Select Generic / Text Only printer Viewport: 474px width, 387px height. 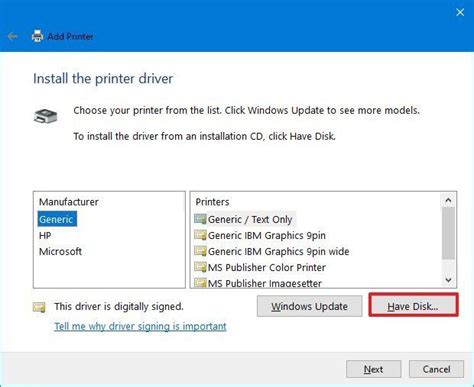pyautogui.click(x=250, y=219)
